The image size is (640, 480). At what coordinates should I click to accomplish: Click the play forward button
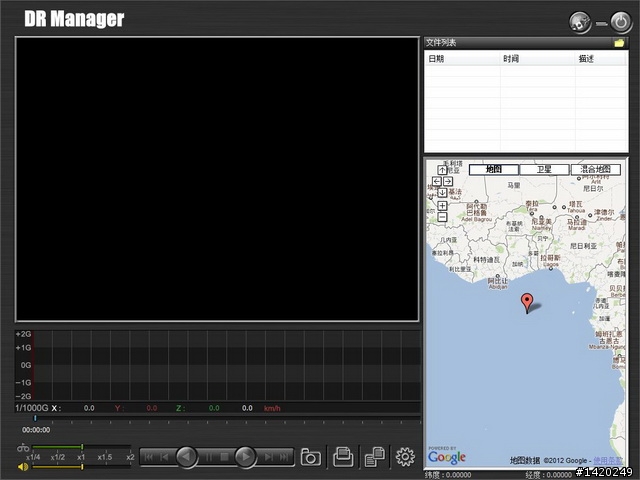click(x=245, y=456)
